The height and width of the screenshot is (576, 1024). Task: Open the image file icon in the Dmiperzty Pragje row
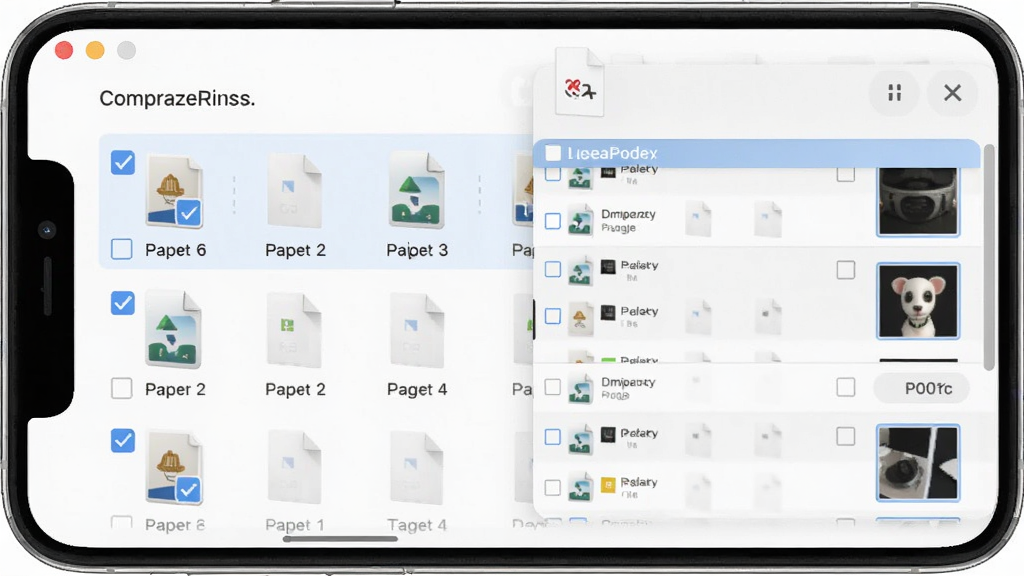(x=580, y=220)
